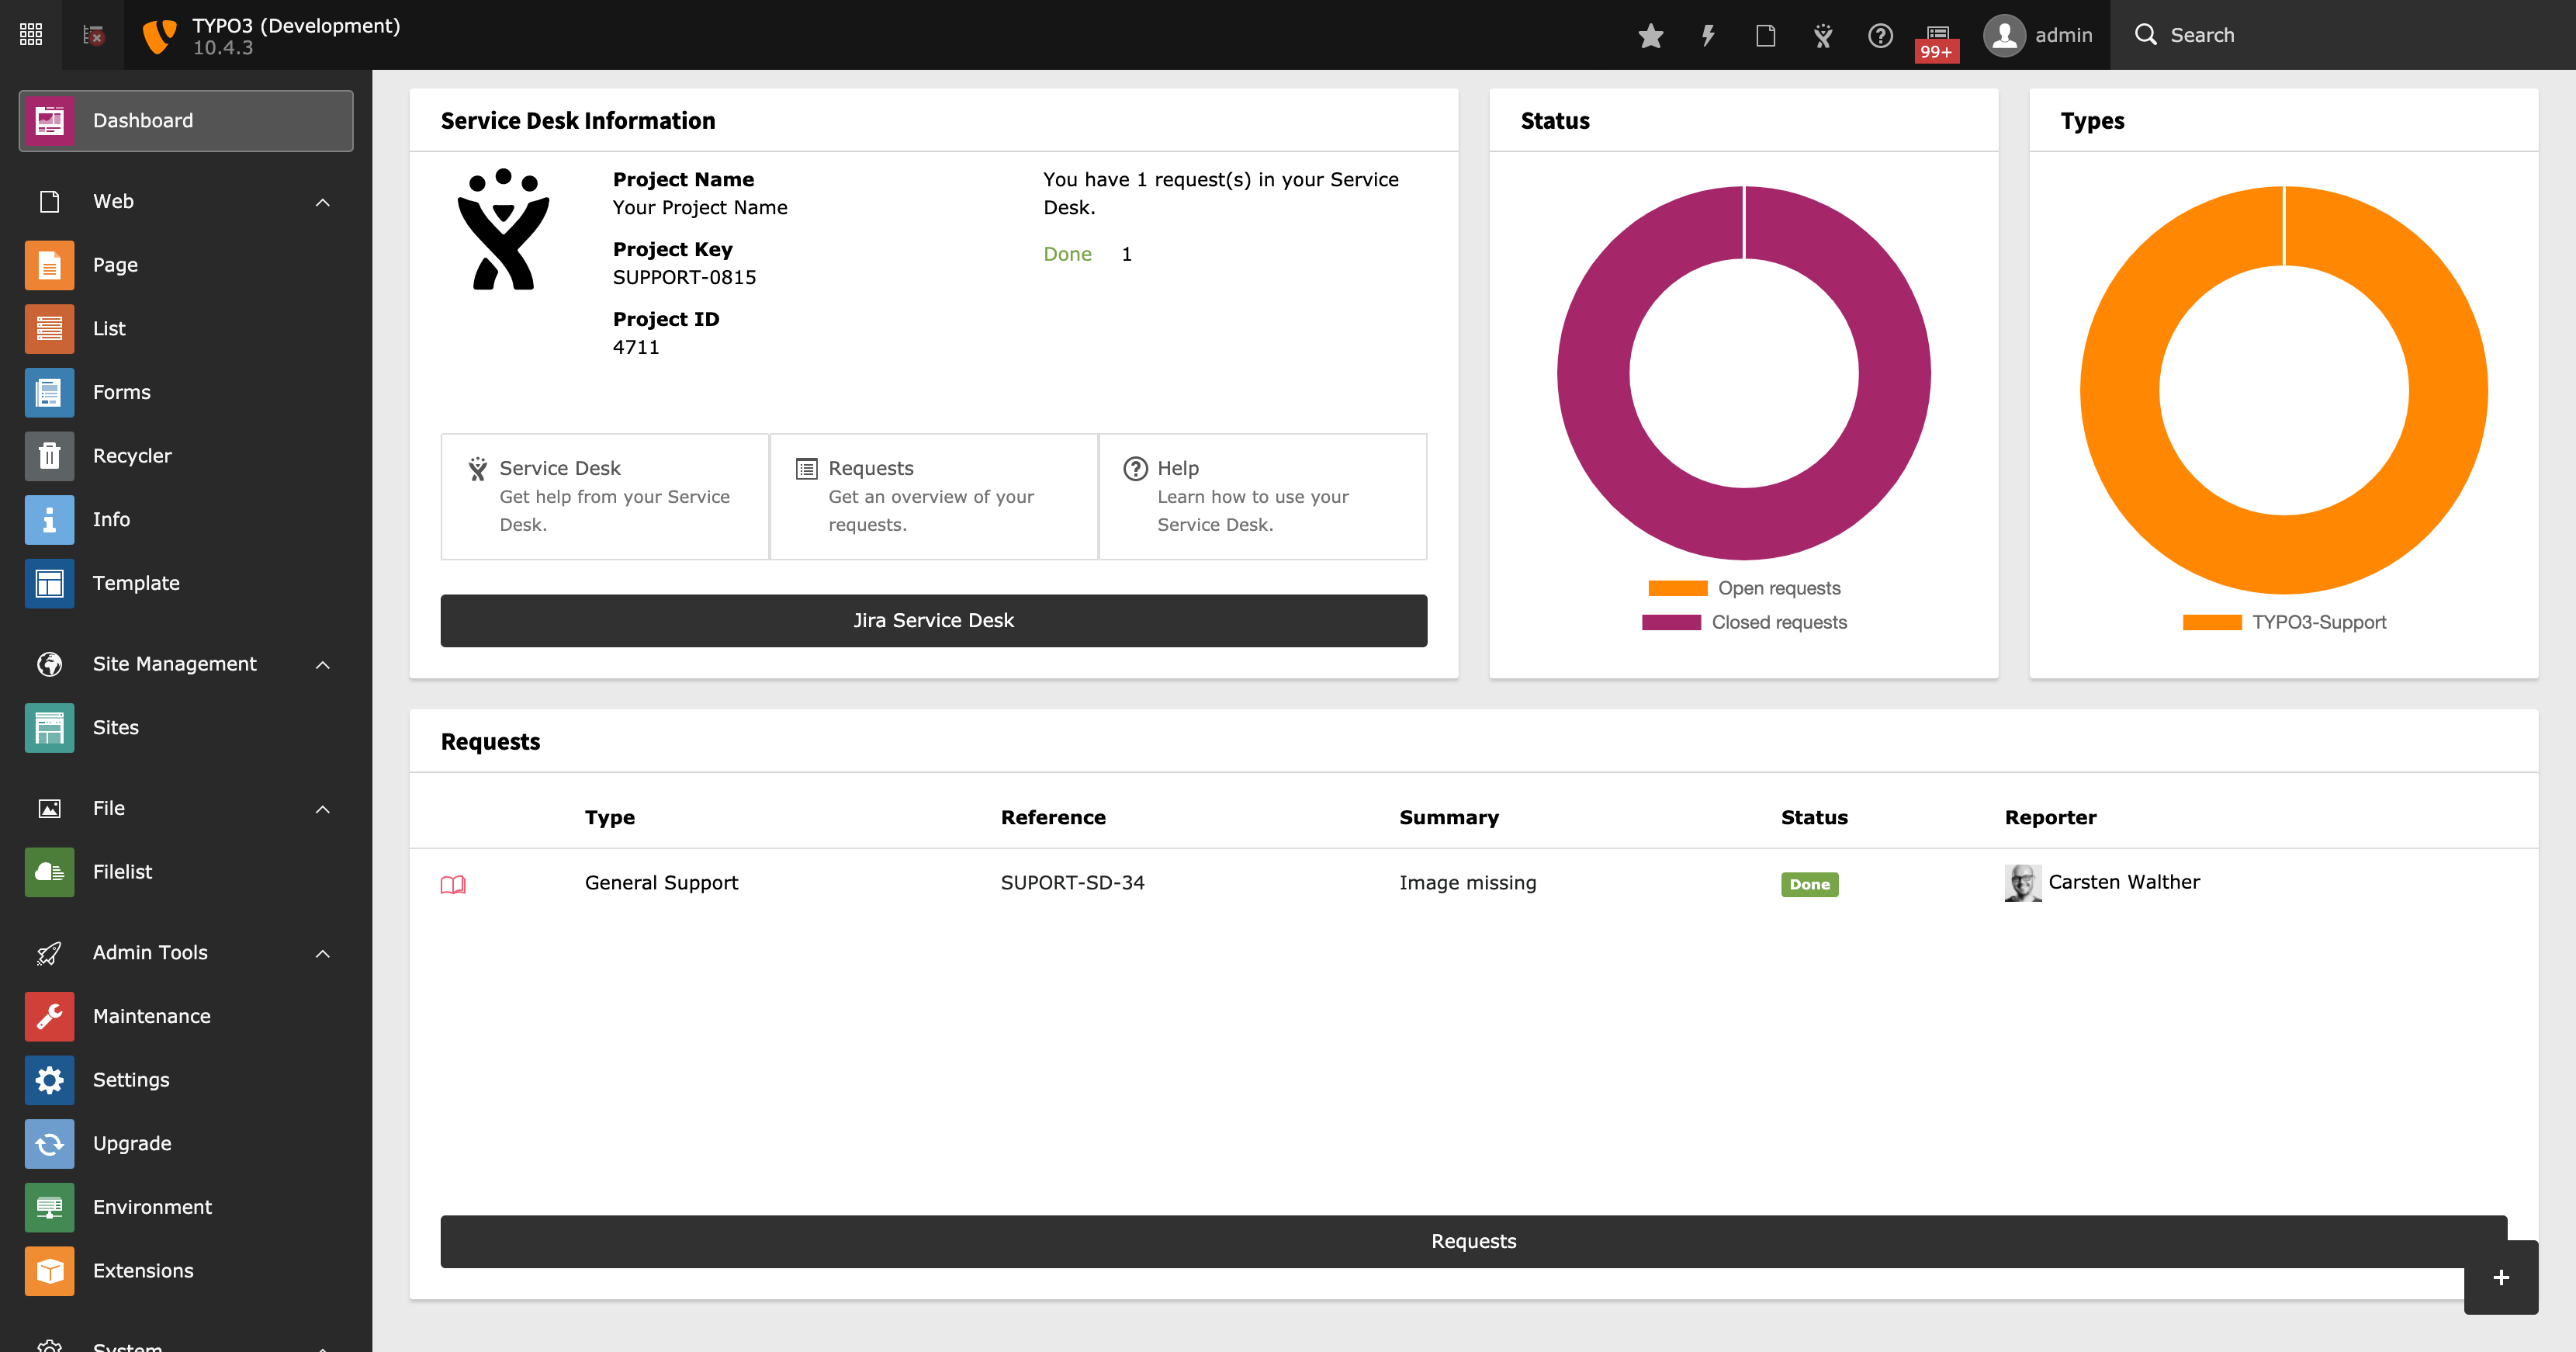Open the flush cache lightning icon
The height and width of the screenshot is (1352, 2576).
(x=1708, y=35)
